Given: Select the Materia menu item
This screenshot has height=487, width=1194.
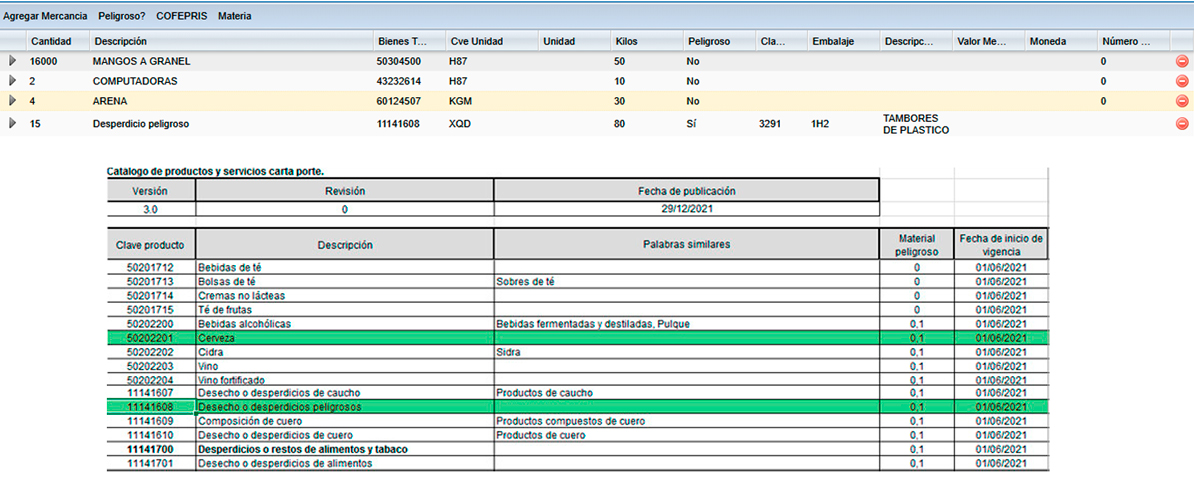Looking at the screenshot, I should tap(235, 16).
